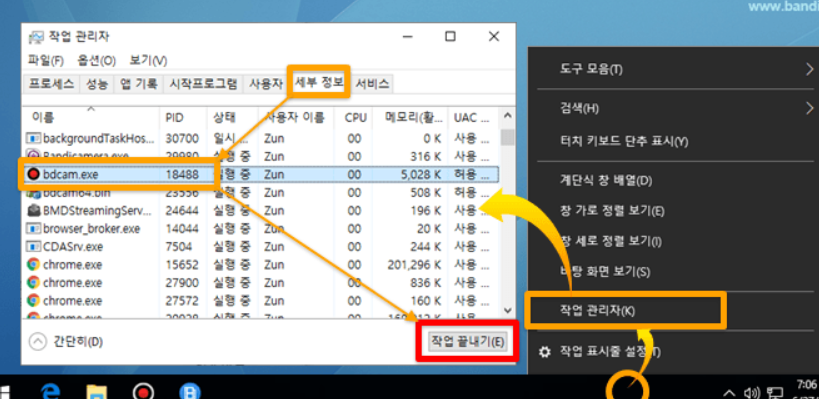Open the 보기(V) menu
Image resolution: width=819 pixels, height=399 pixels.
pyautogui.click(x=148, y=61)
